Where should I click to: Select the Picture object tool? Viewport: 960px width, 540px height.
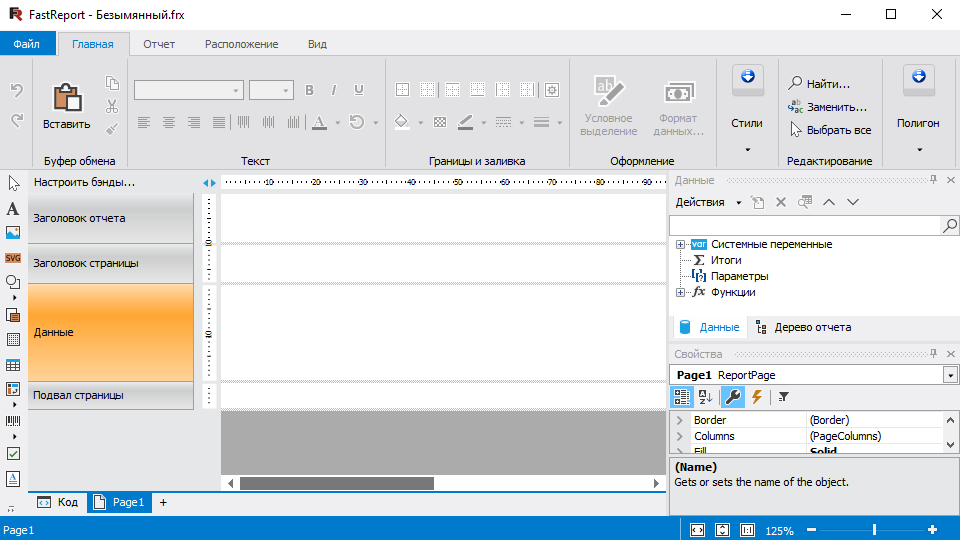(x=13, y=233)
